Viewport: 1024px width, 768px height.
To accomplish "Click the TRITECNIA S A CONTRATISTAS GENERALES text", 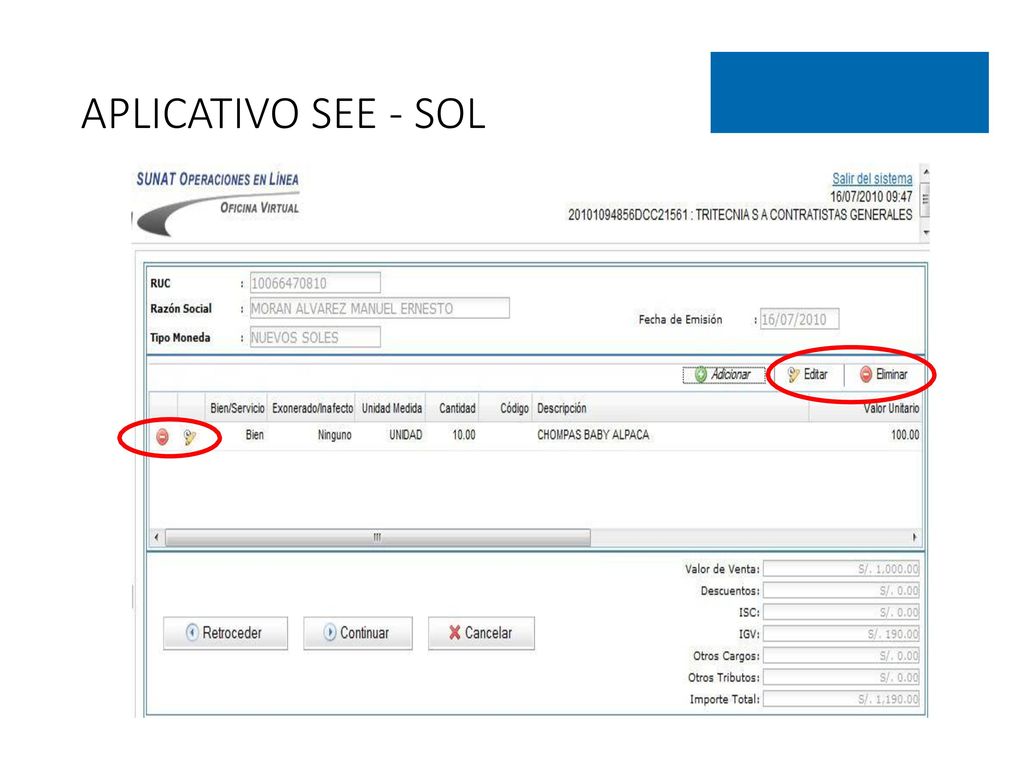I will coord(803,215).
